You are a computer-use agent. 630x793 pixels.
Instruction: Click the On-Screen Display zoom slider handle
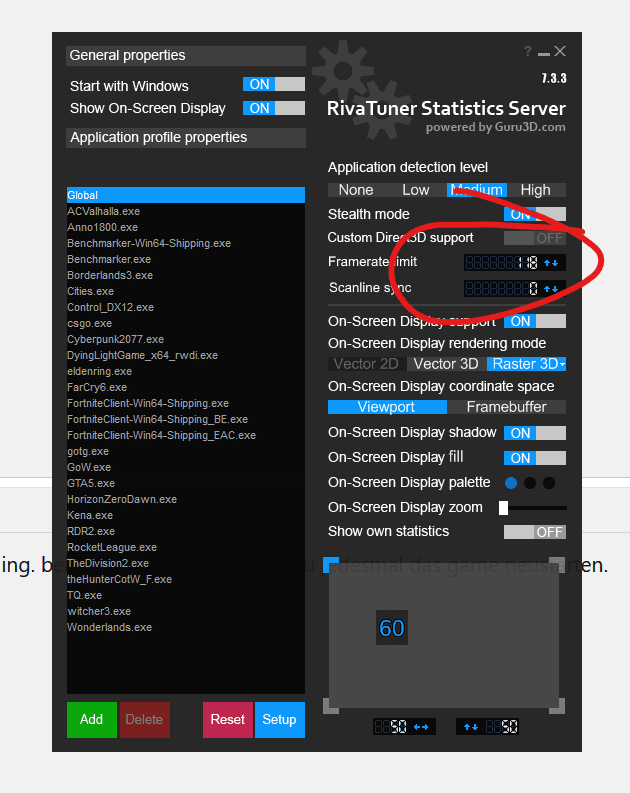(503, 508)
